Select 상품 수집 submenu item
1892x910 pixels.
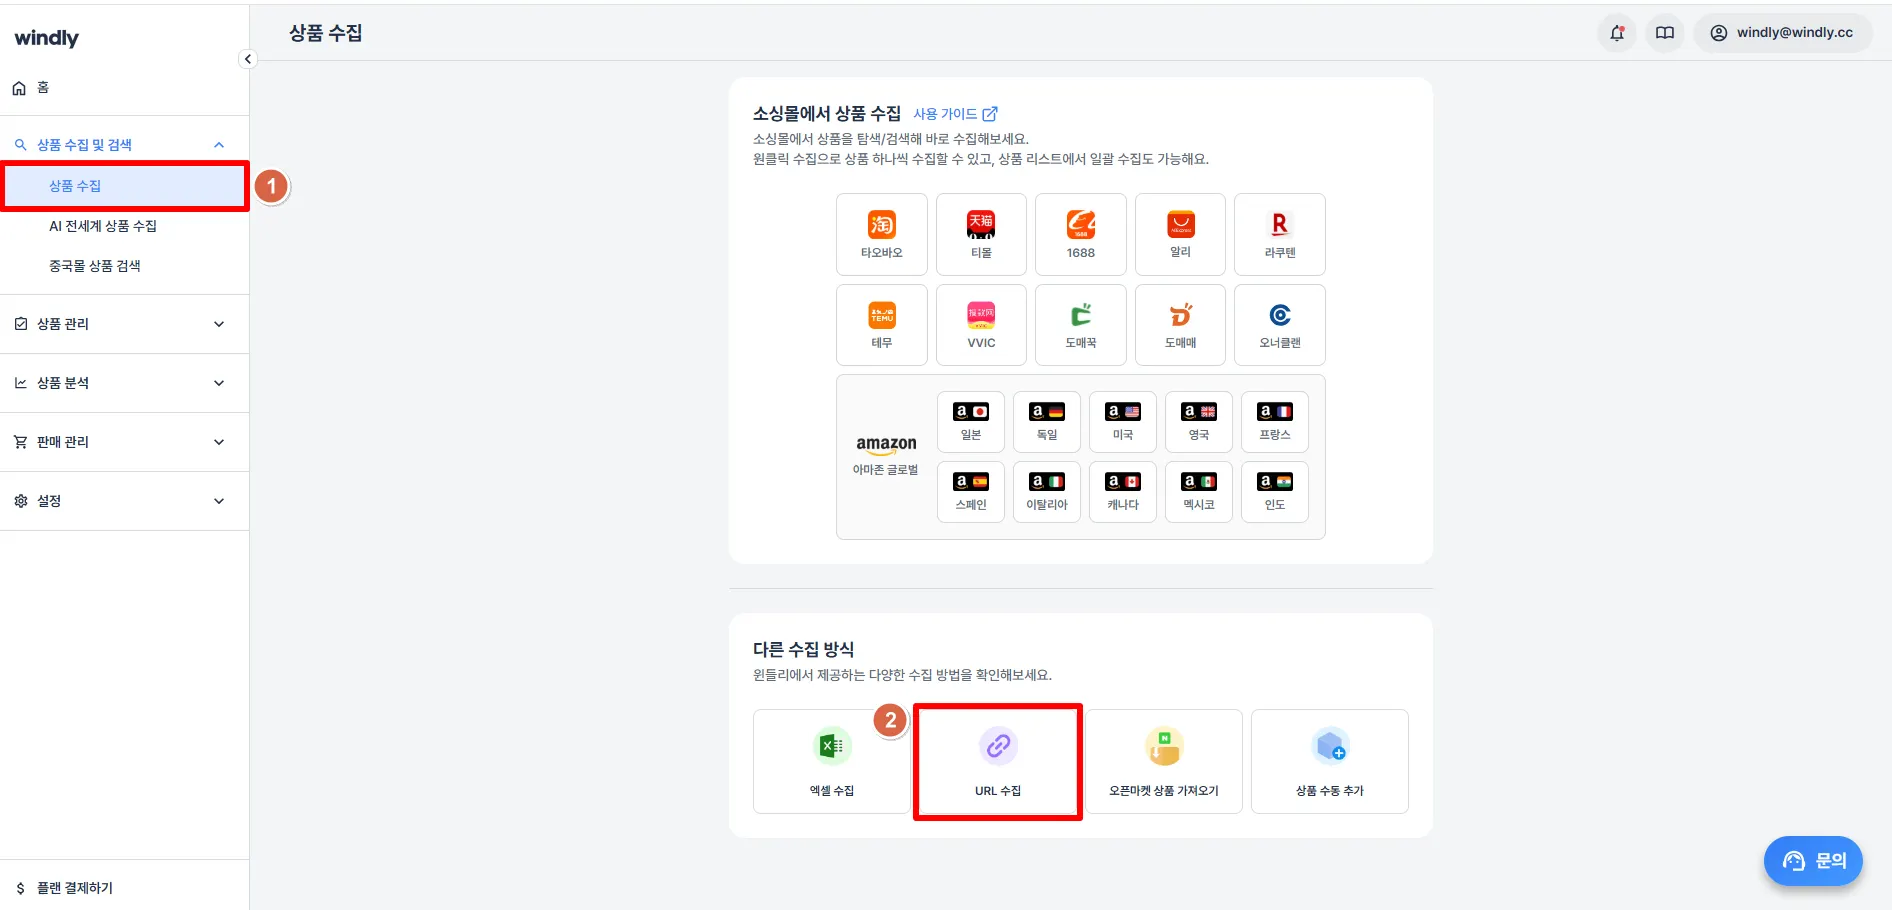[x=125, y=186]
